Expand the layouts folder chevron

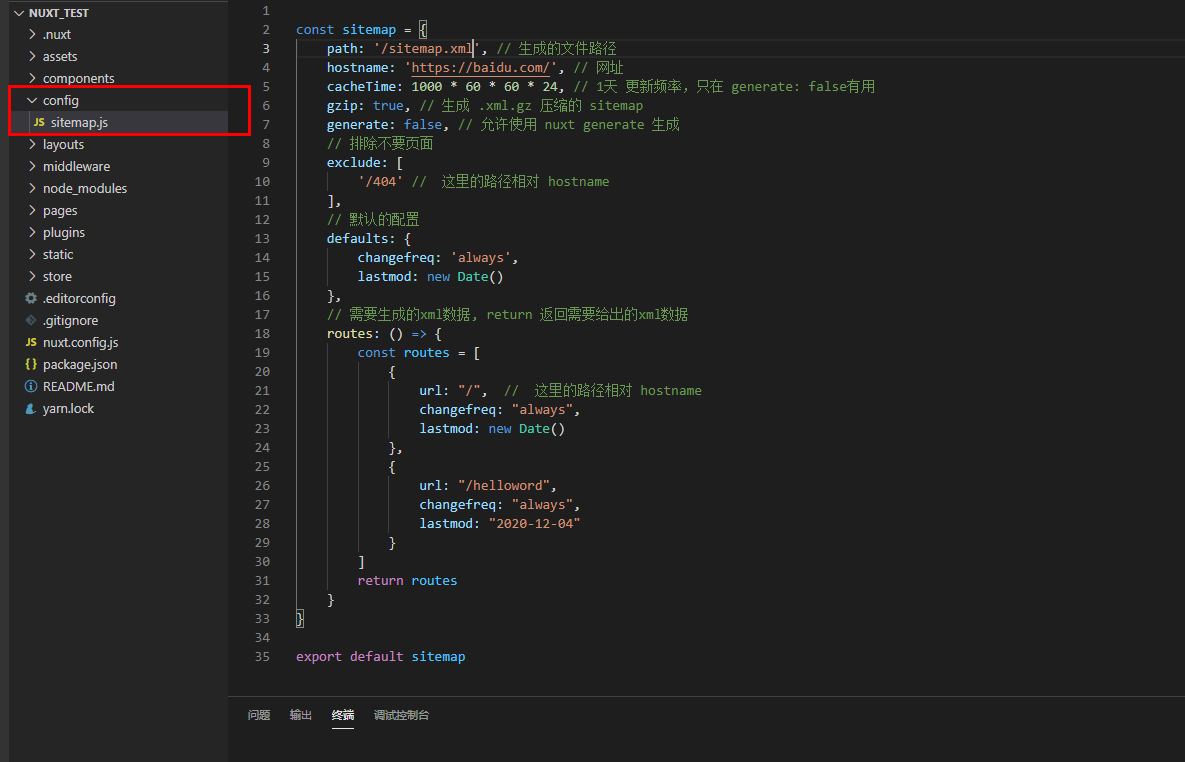tap(32, 144)
